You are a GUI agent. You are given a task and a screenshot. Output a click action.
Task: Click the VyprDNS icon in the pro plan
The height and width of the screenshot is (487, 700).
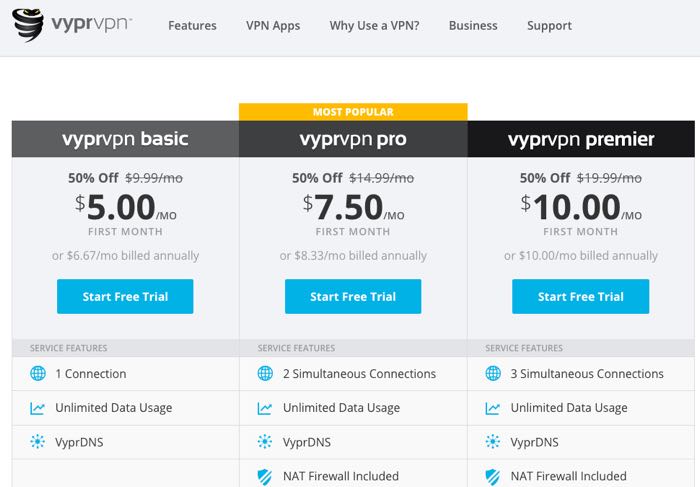265,442
